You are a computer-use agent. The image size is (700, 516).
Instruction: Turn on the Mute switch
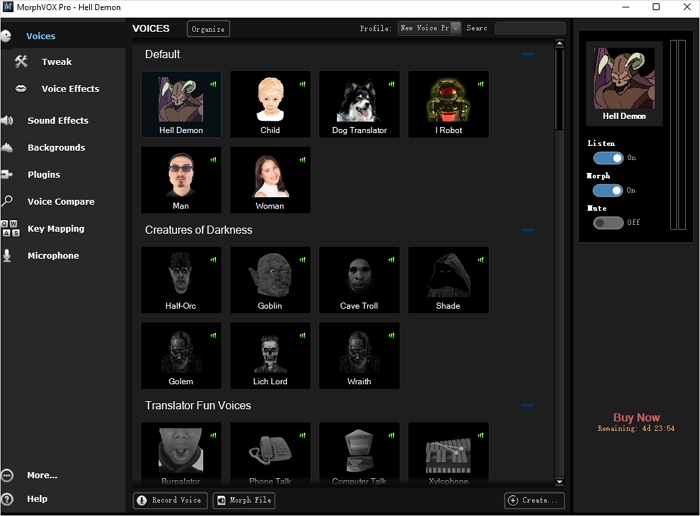pos(608,222)
